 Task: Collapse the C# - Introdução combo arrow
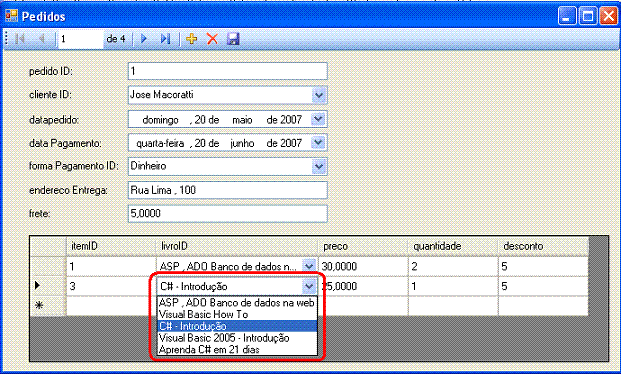(x=309, y=286)
